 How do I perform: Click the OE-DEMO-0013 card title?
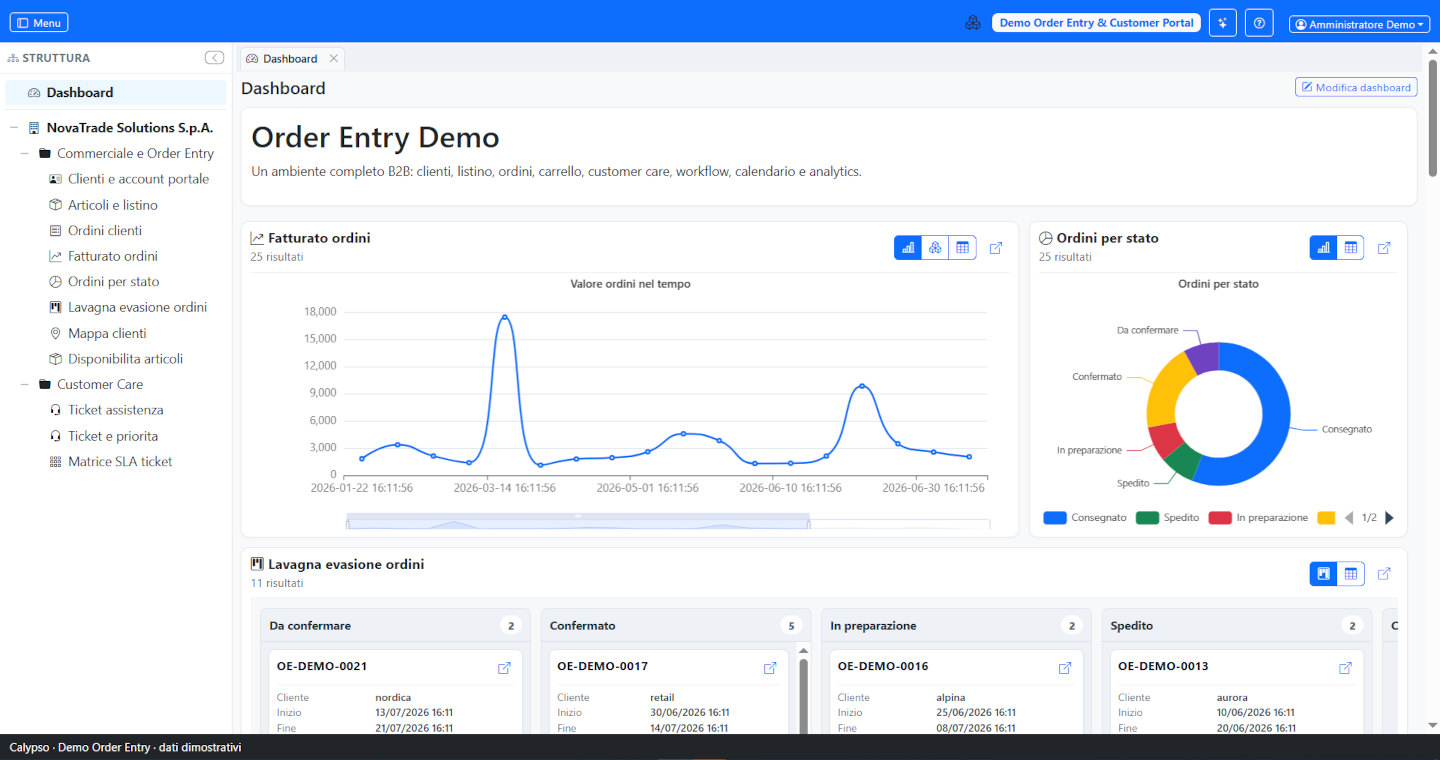[x=1163, y=666]
